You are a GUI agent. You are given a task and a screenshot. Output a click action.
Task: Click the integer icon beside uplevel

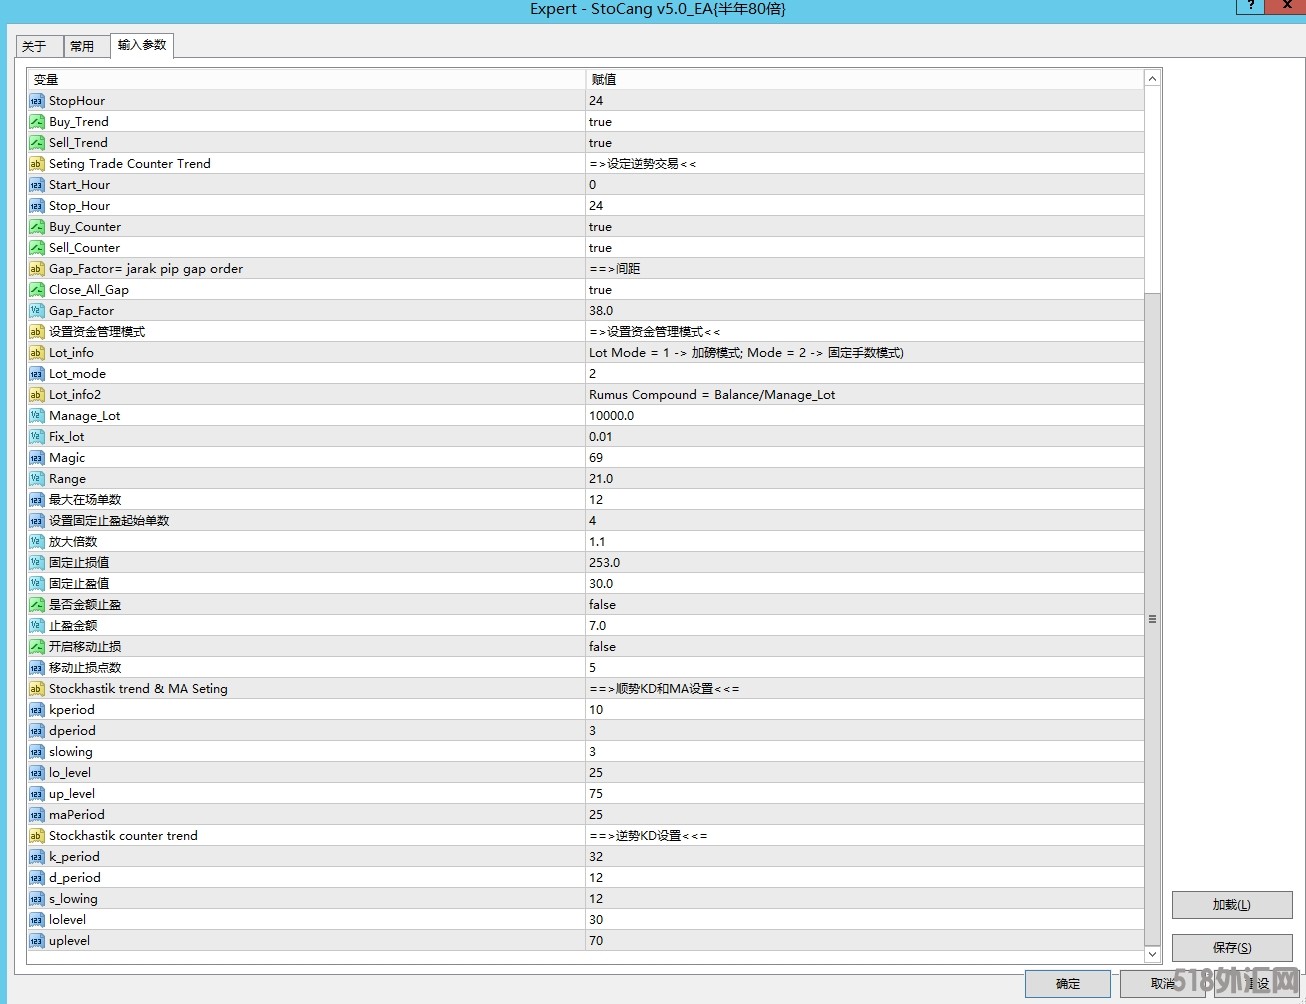[x=37, y=941]
